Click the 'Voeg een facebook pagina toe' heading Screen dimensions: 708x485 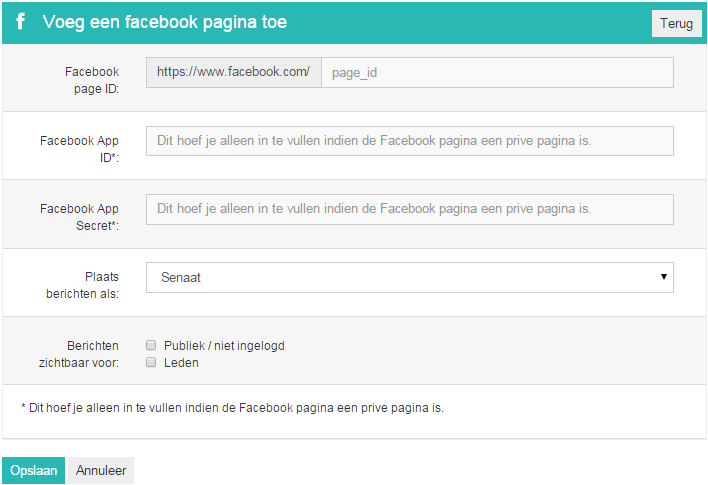(165, 22)
